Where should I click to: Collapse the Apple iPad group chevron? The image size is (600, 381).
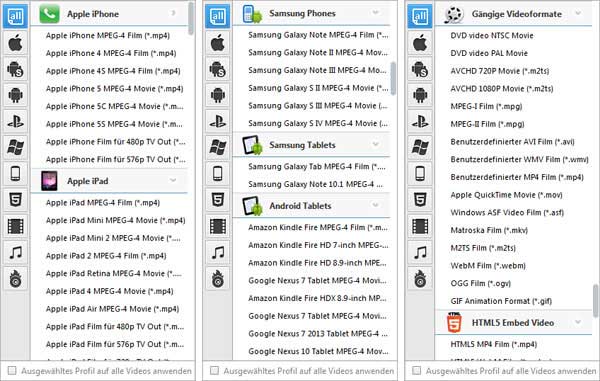tap(173, 180)
